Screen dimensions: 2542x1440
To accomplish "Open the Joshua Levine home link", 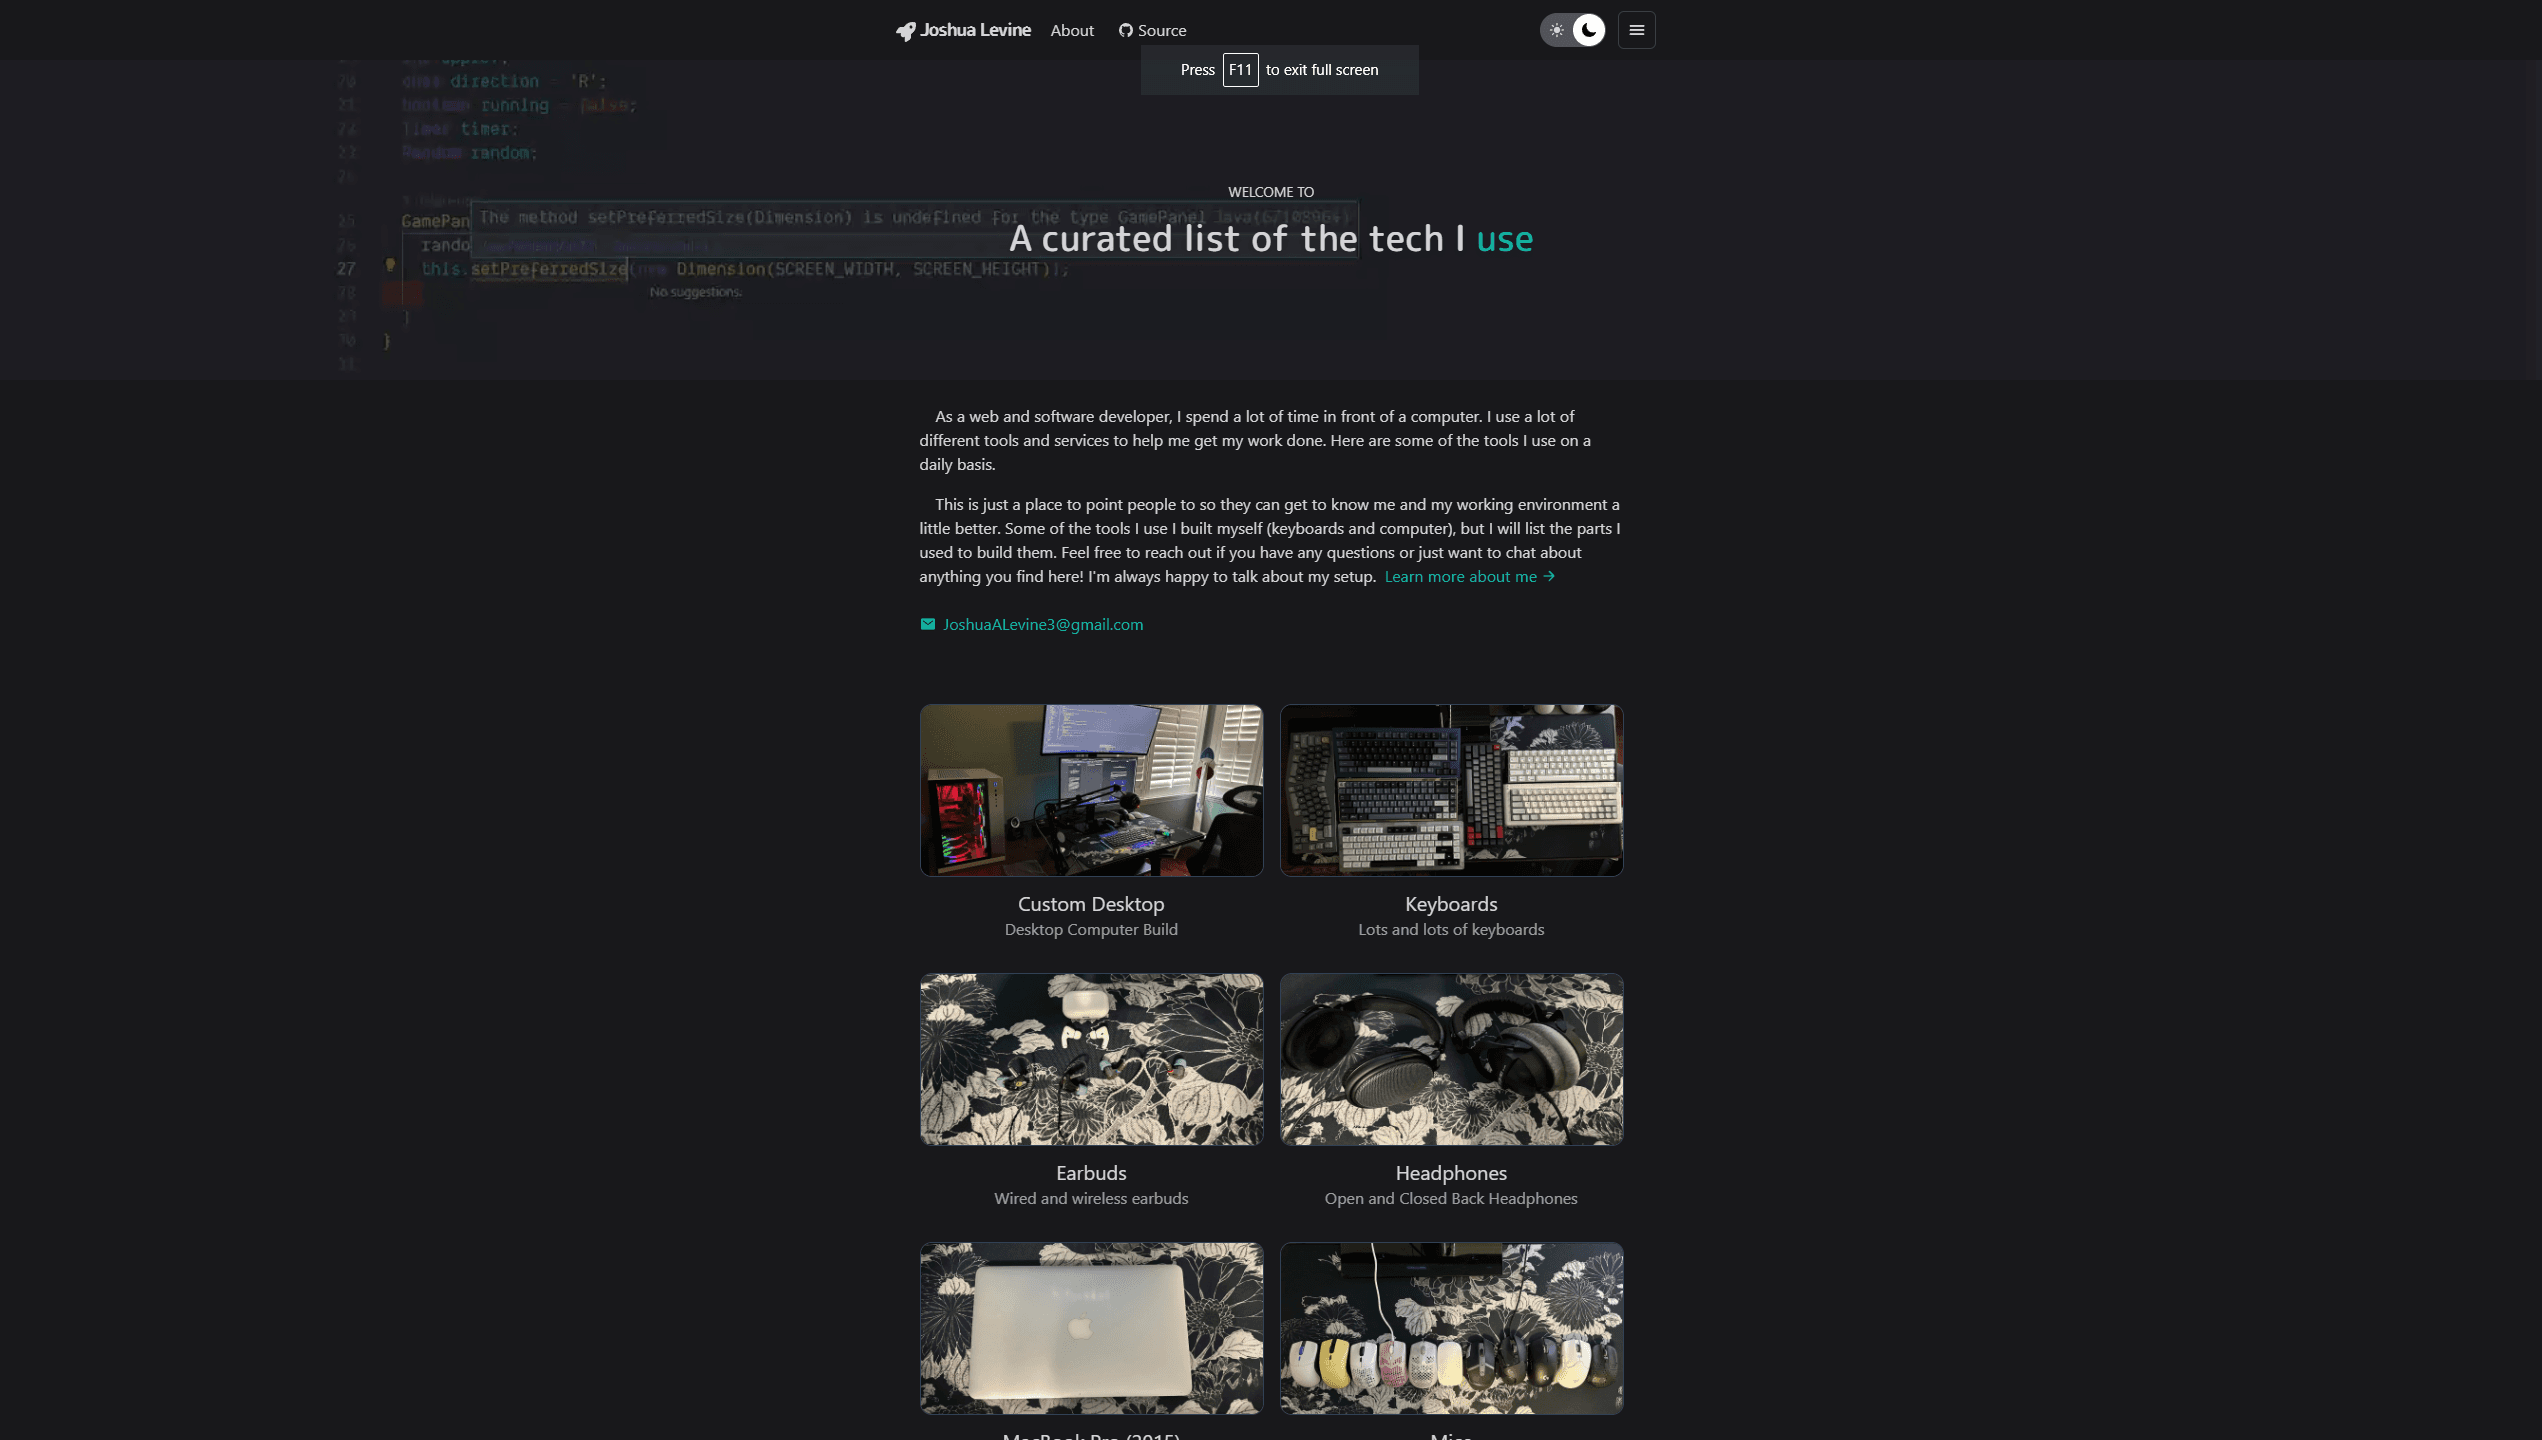I will (x=963, y=31).
